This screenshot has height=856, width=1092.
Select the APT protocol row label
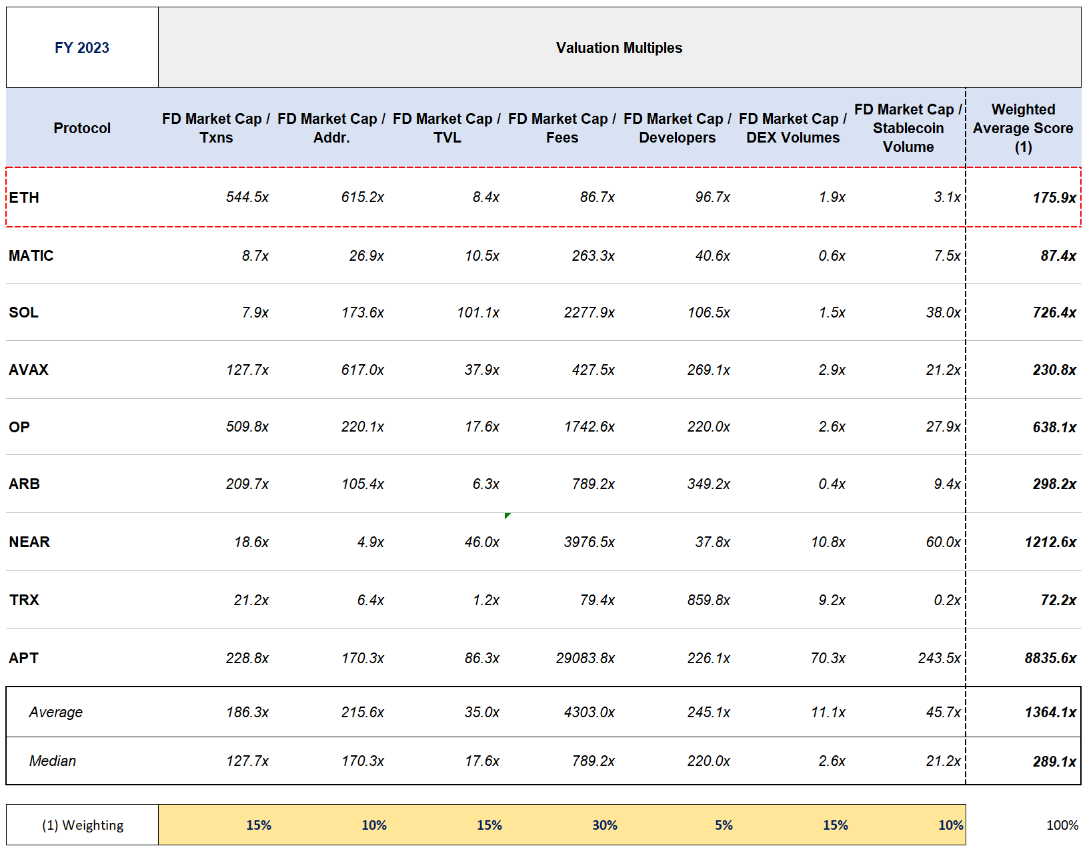tap(24, 657)
